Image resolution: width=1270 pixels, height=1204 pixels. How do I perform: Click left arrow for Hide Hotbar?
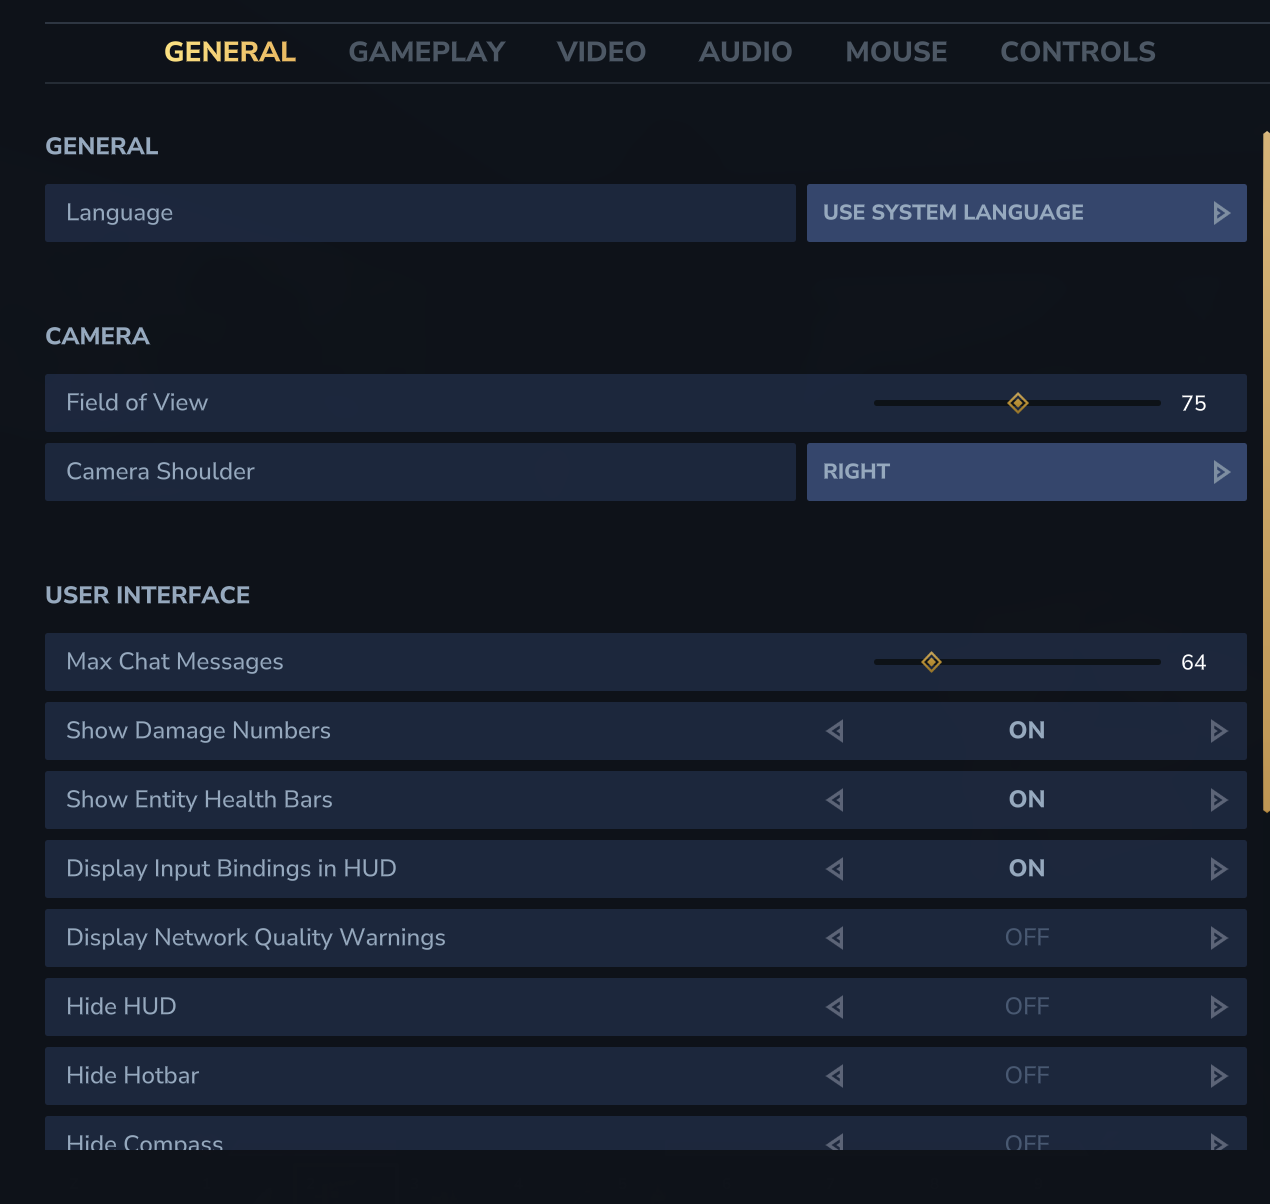835,1076
